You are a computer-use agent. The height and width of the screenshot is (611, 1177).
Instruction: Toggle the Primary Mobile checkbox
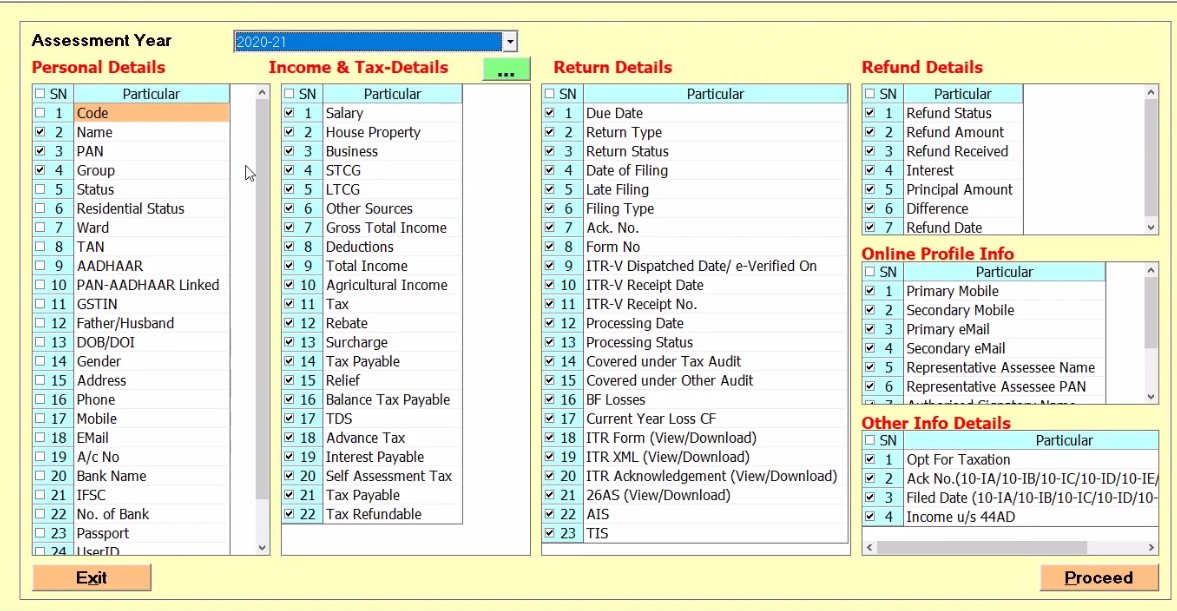click(x=869, y=292)
